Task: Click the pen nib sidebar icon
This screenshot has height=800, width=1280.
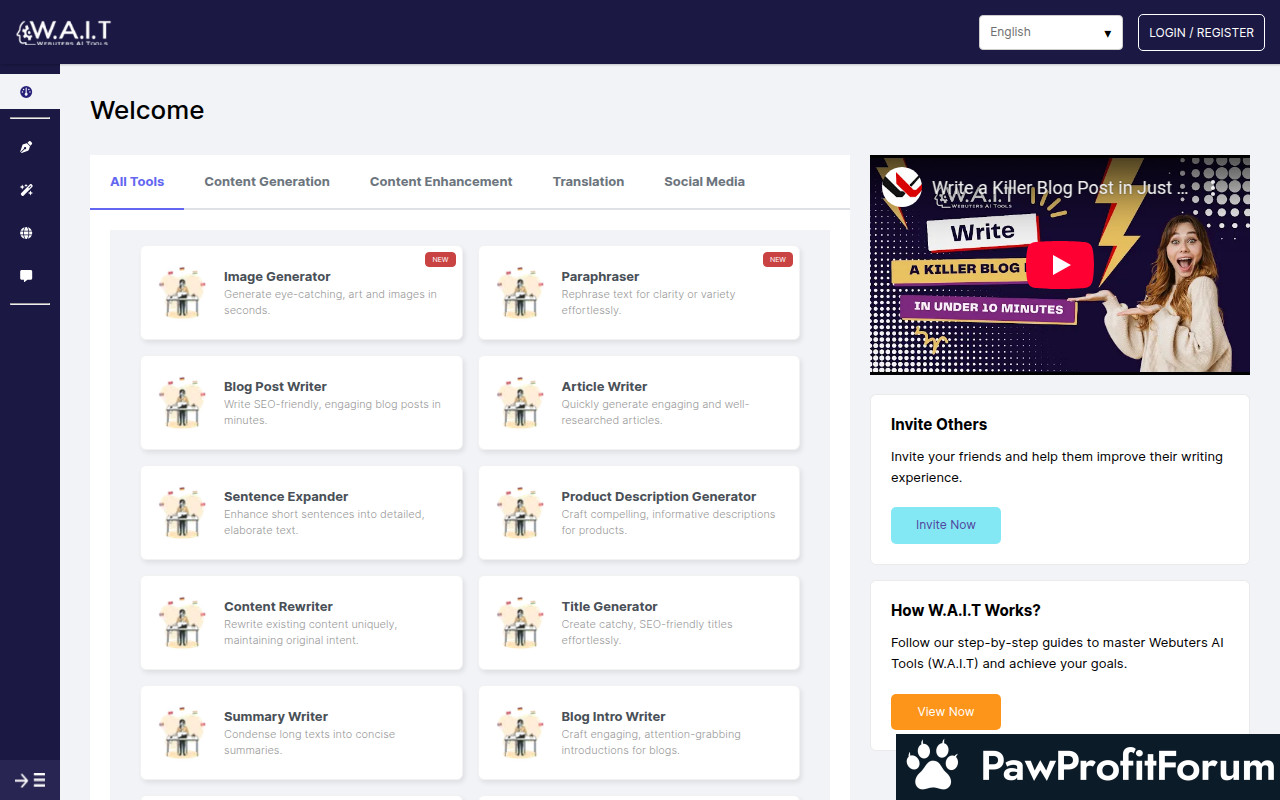Action: coord(26,147)
